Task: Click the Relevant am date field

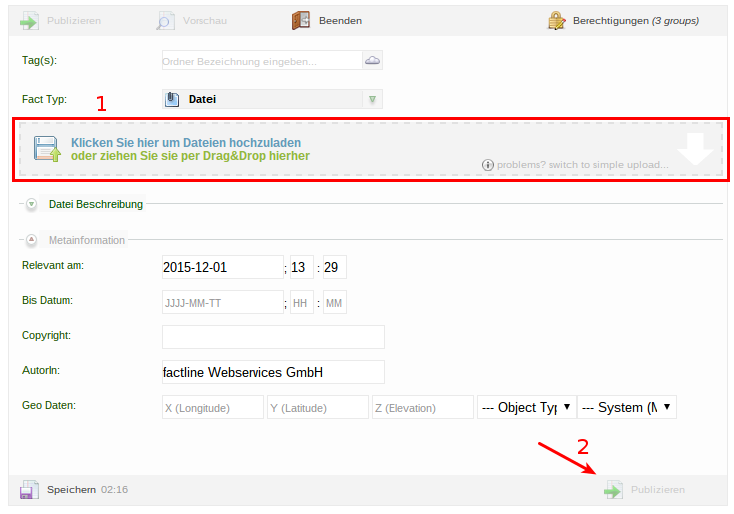Action: (x=222, y=267)
